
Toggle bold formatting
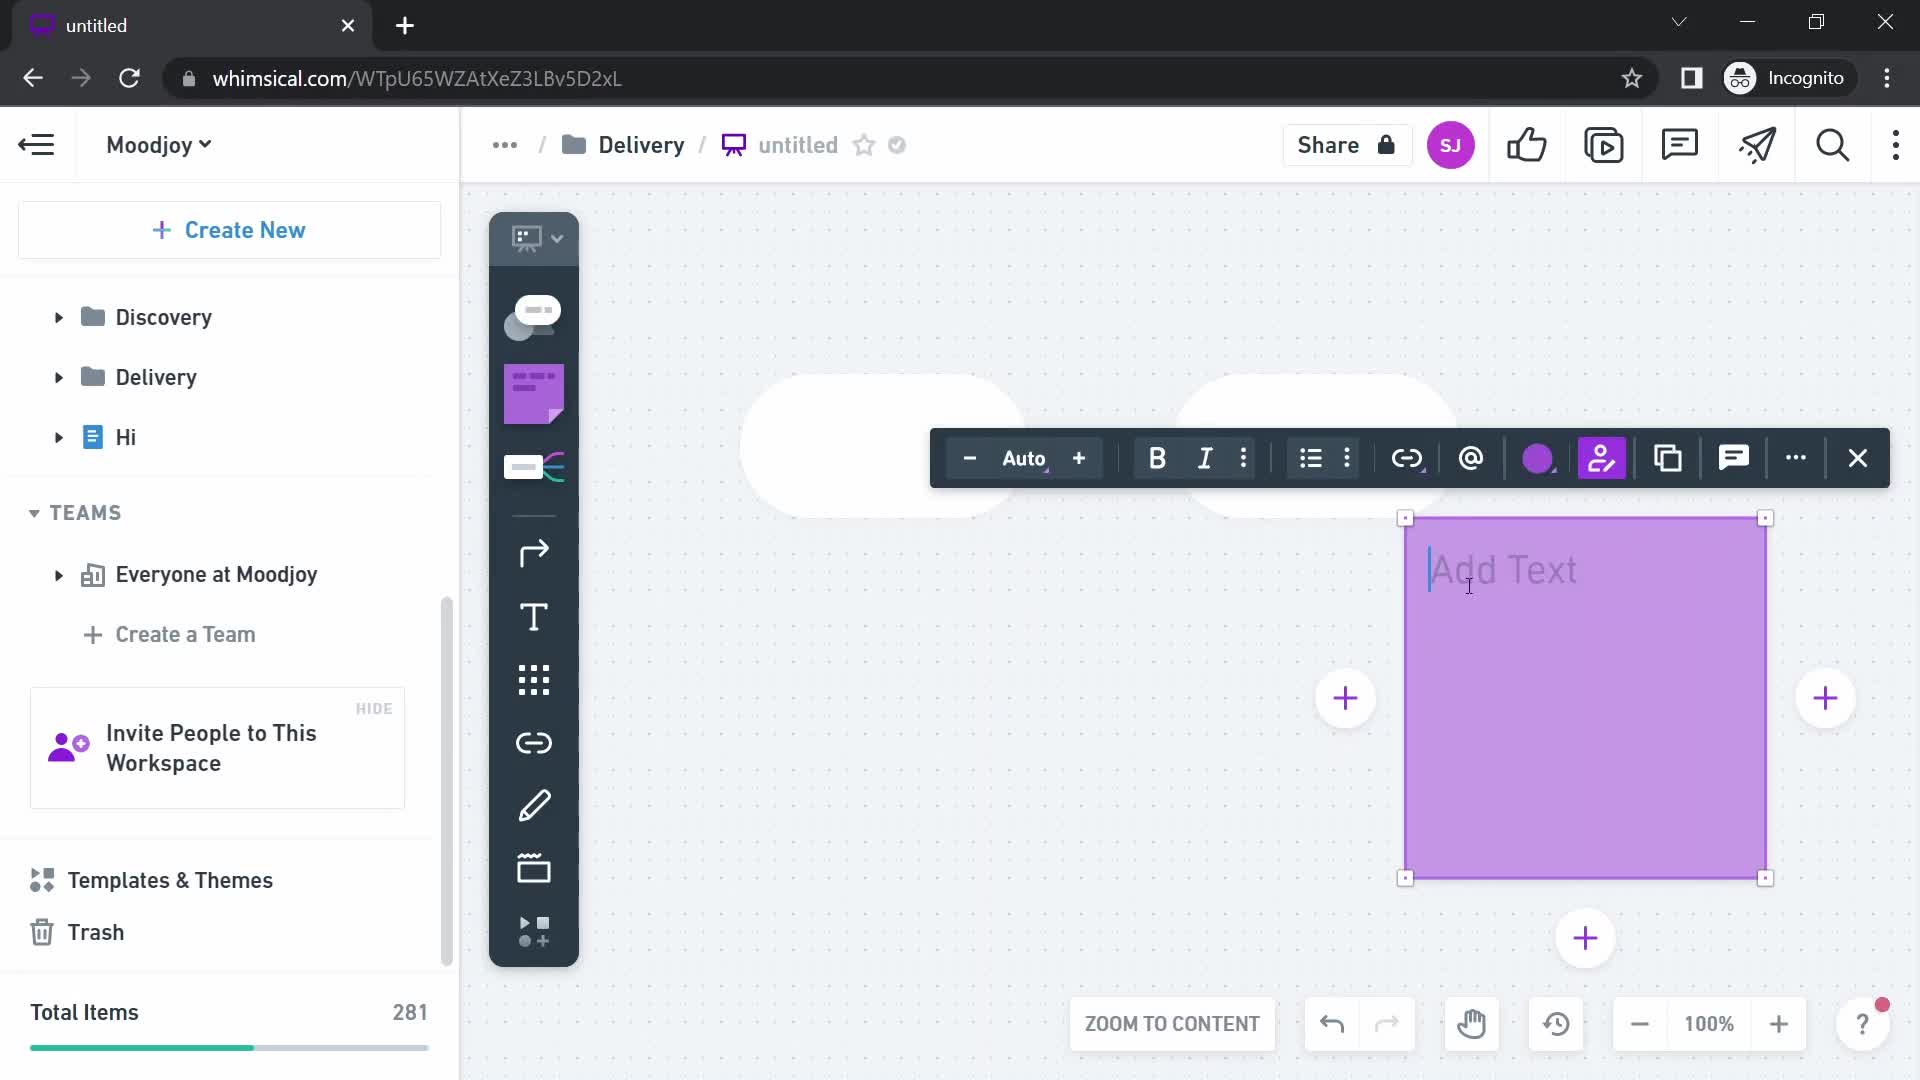point(1157,458)
